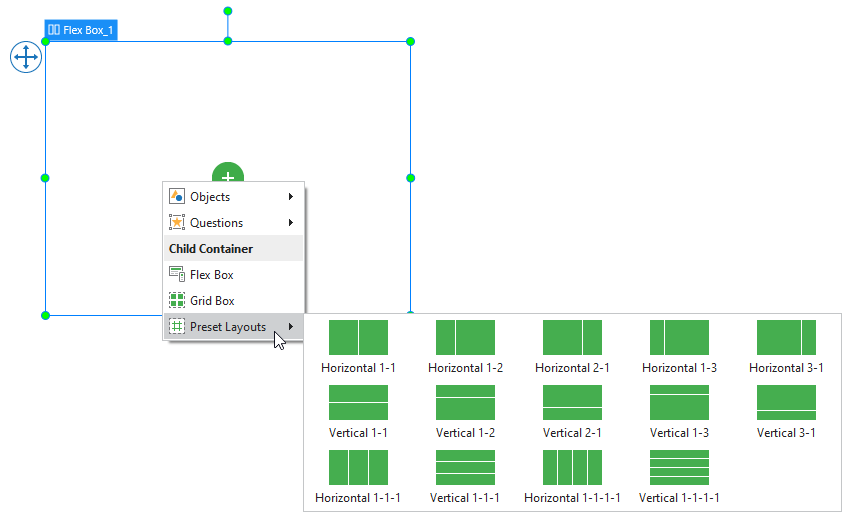The width and height of the screenshot is (842, 512).
Task: Open the Preset Layouts submenu arrow
Action: click(291, 327)
